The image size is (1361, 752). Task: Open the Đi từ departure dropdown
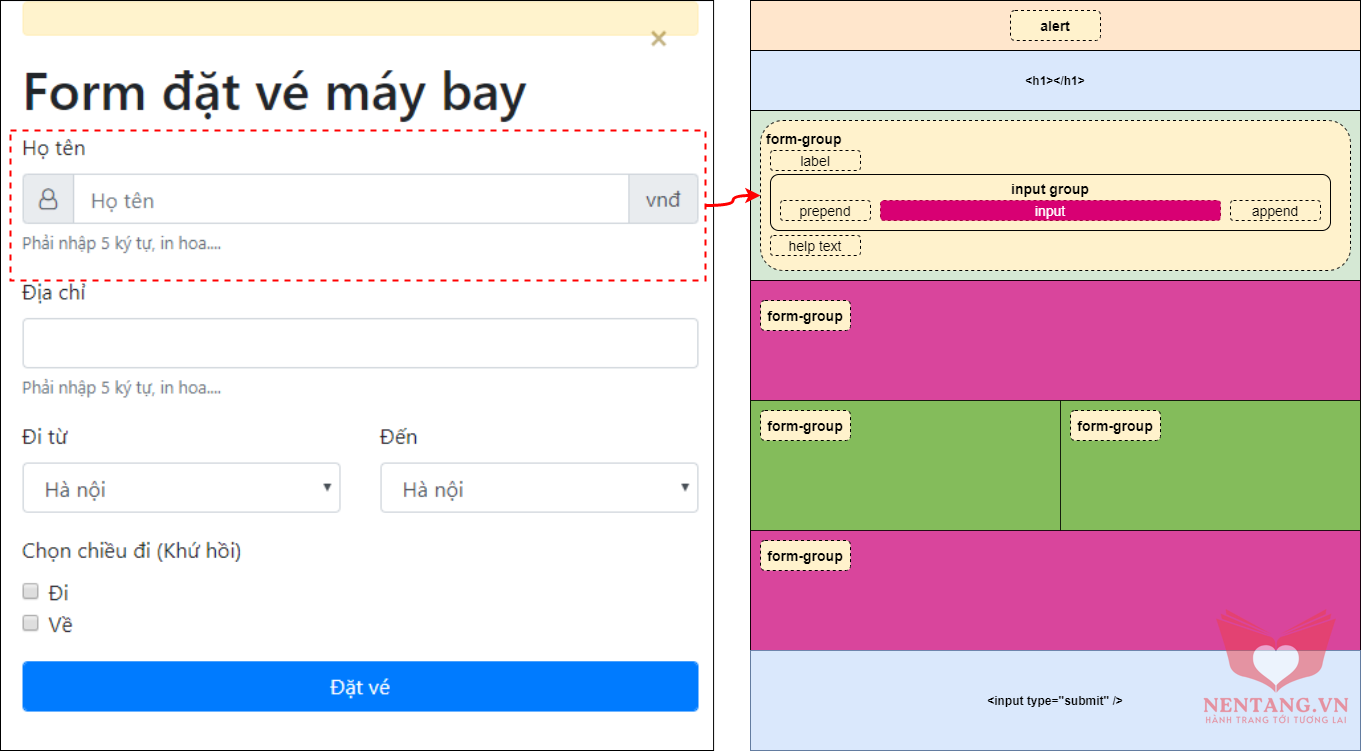pyautogui.click(x=181, y=488)
